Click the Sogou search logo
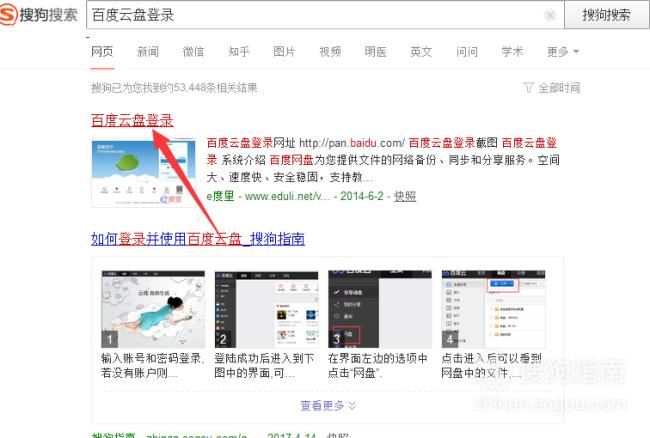 [x=39, y=15]
